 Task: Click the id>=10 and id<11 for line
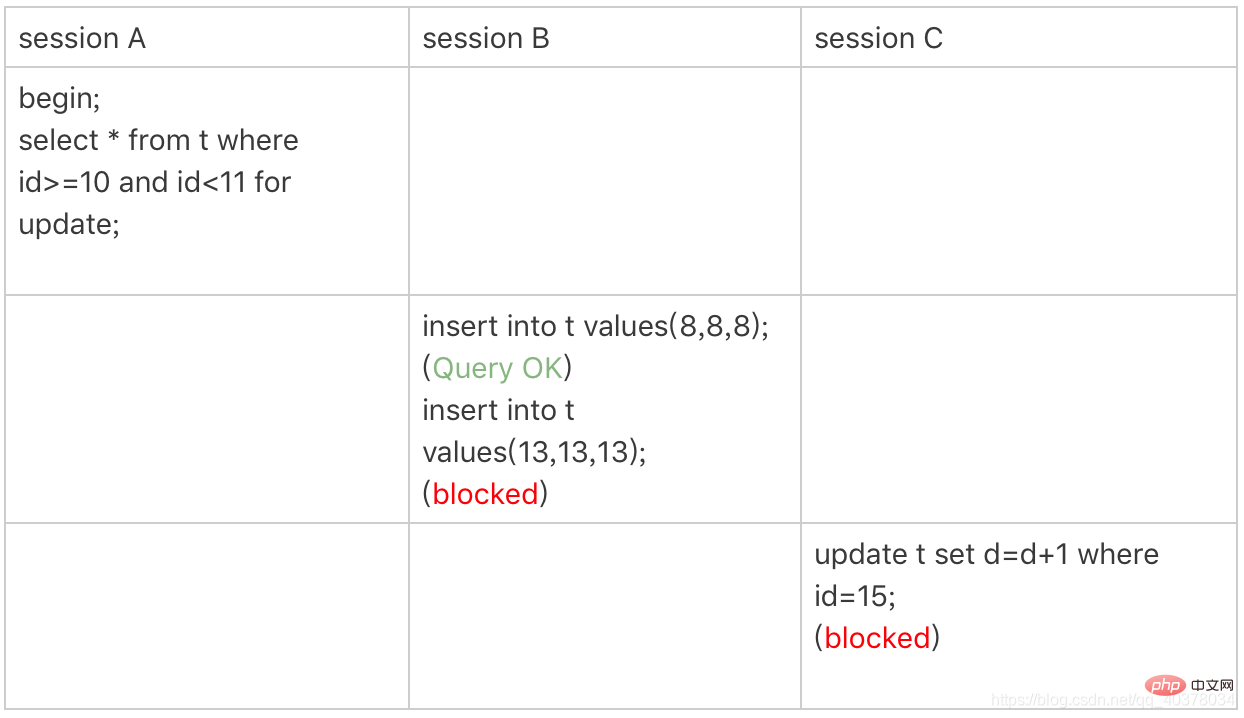point(155,182)
